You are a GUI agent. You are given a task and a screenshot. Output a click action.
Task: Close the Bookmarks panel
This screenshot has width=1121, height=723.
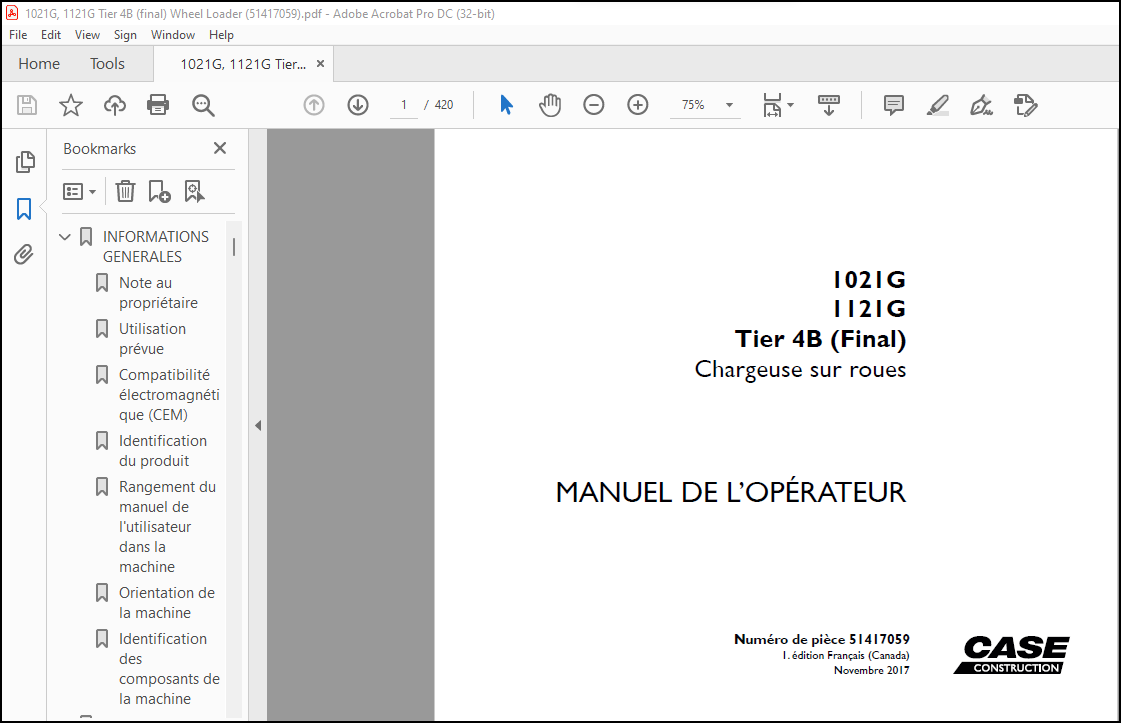click(x=220, y=148)
